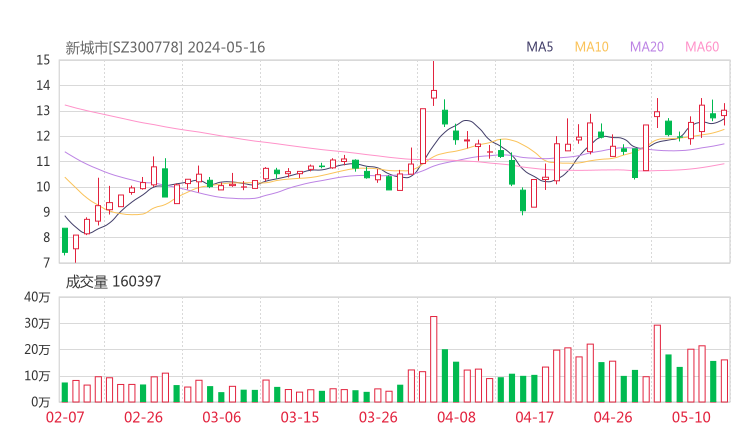Click the price axis value 8
Screen dimensions: 740x440
click(46, 238)
